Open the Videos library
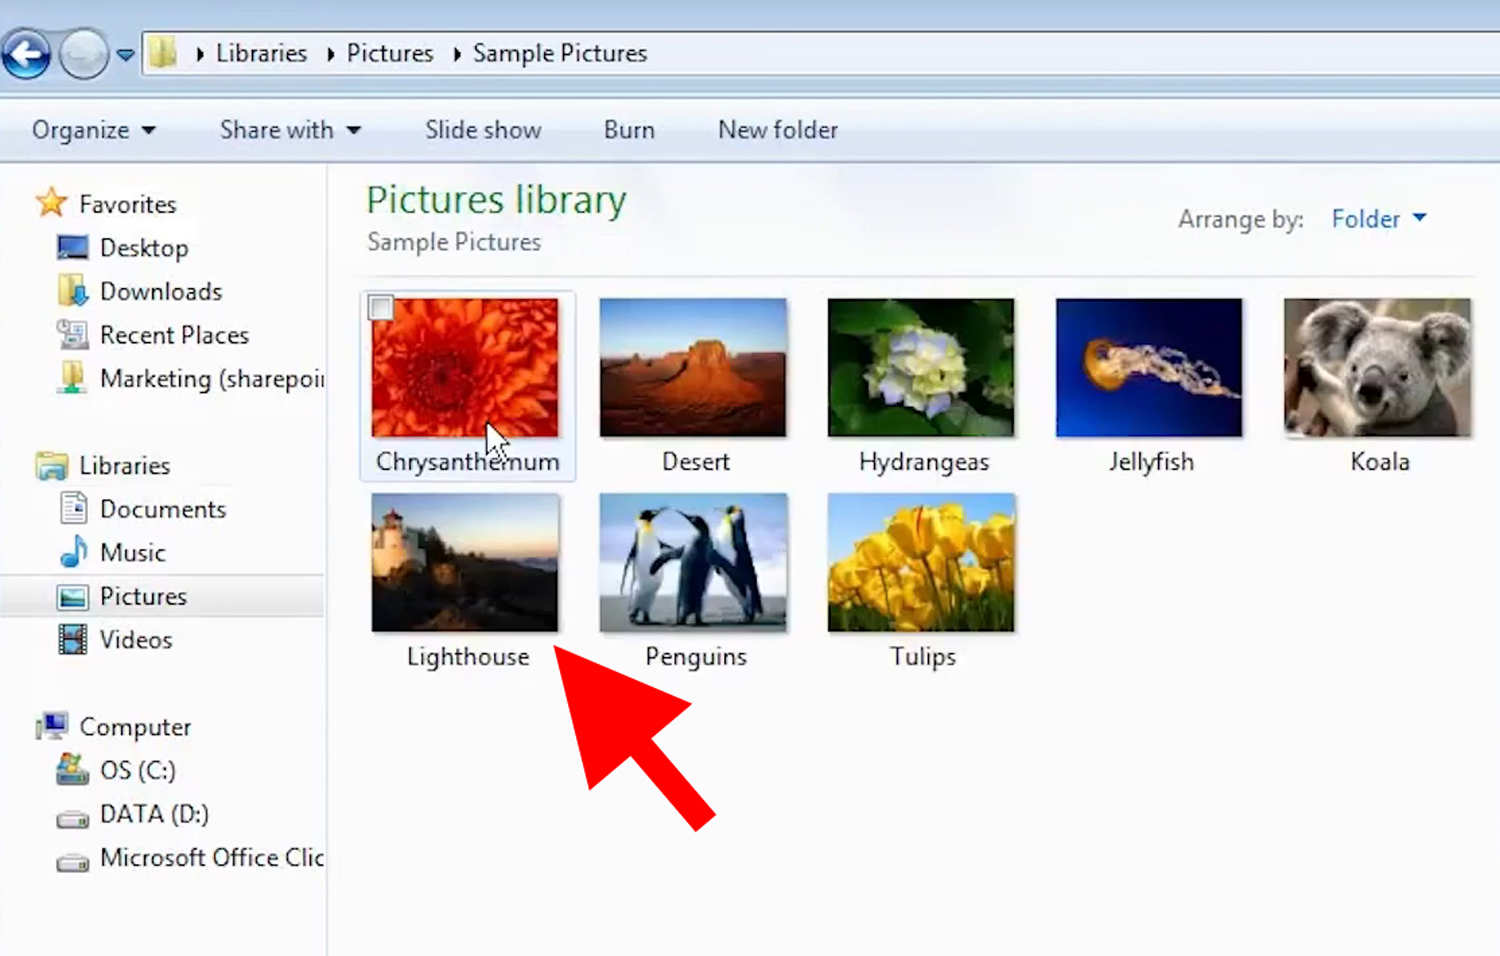The image size is (1500, 956). pos(135,640)
